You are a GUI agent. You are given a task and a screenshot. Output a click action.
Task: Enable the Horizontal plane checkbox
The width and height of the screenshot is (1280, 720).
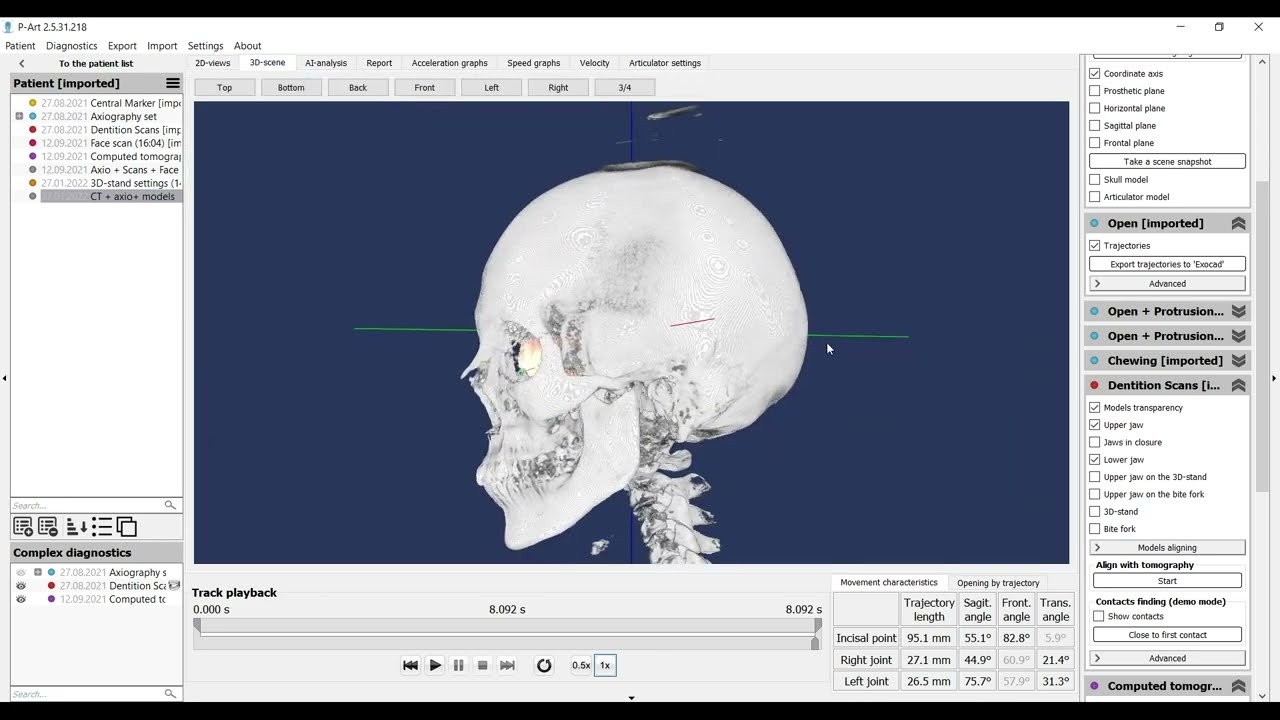coord(1095,108)
